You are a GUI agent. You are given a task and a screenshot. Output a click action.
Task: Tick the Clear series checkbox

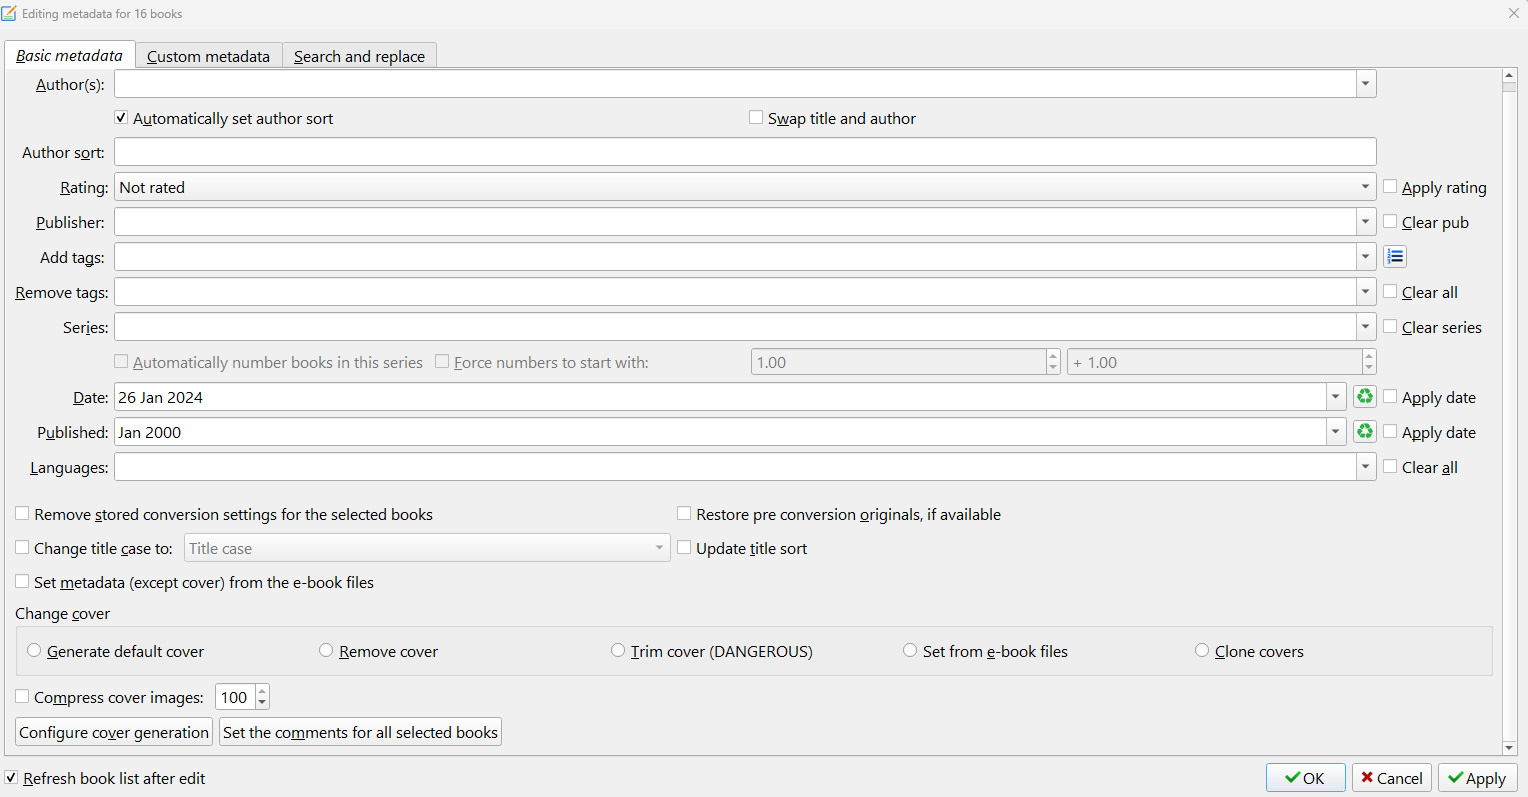pyautogui.click(x=1390, y=327)
